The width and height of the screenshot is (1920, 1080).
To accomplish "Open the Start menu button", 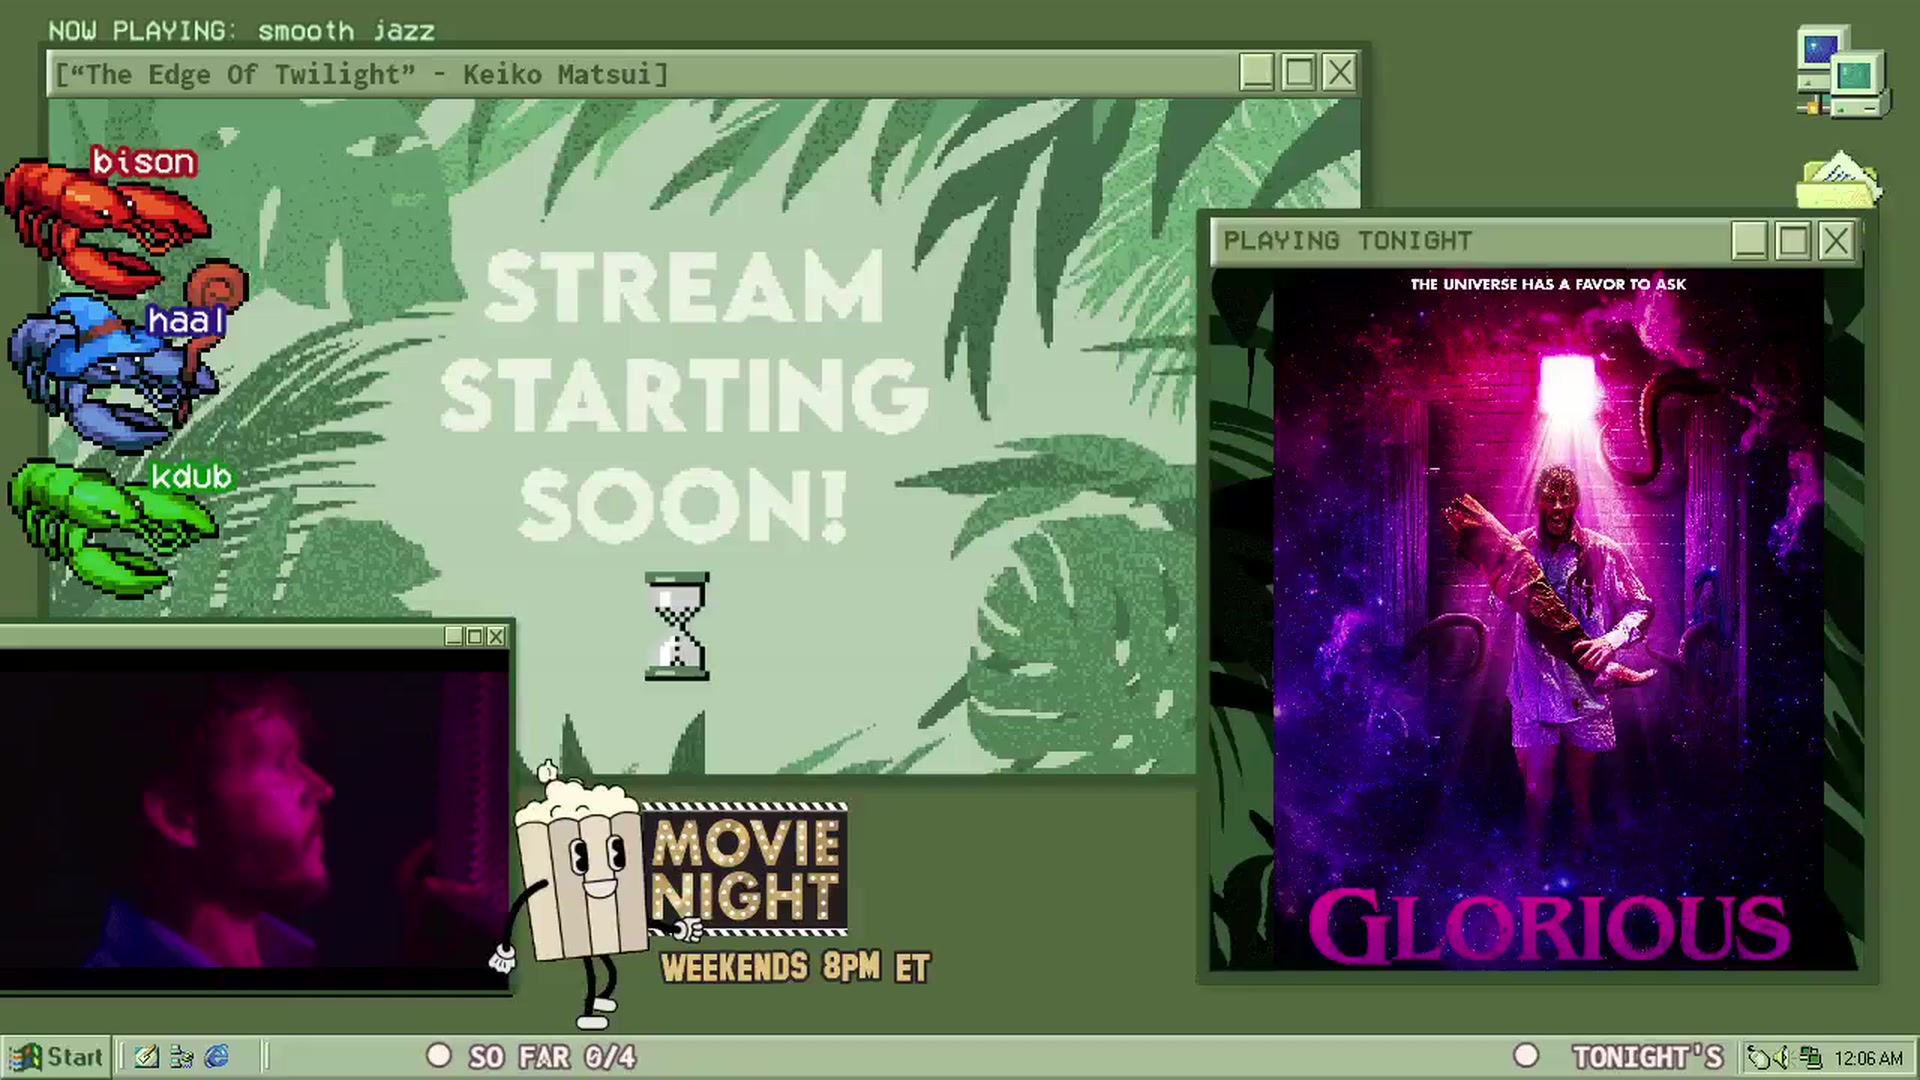I will [55, 1057].
